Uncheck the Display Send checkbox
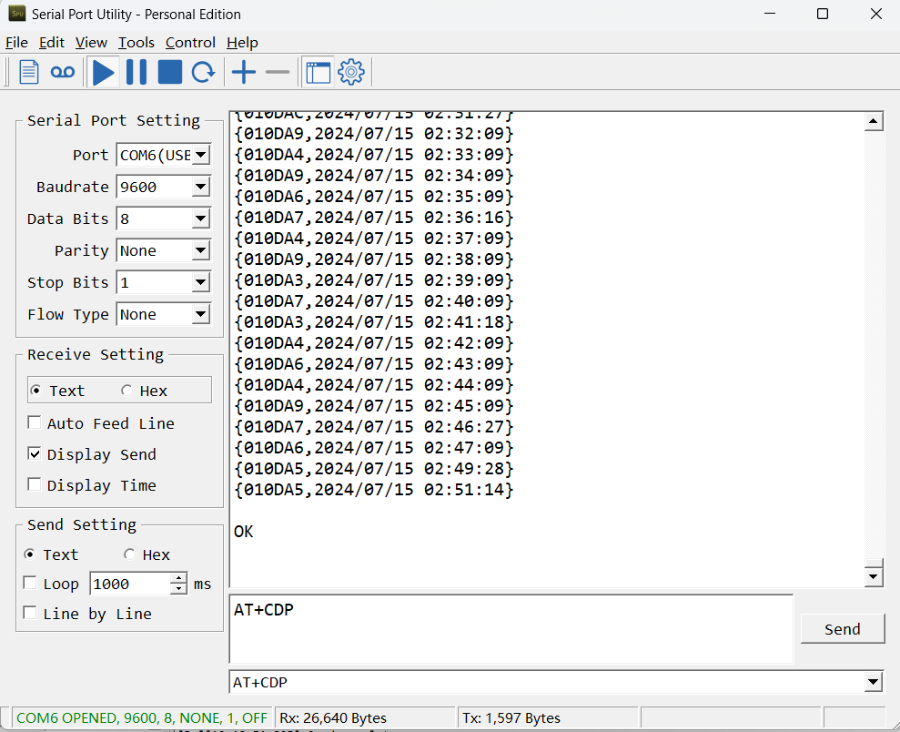Image resolution: width=900 pixels, height=732 pixels. (x=34, y=454)
